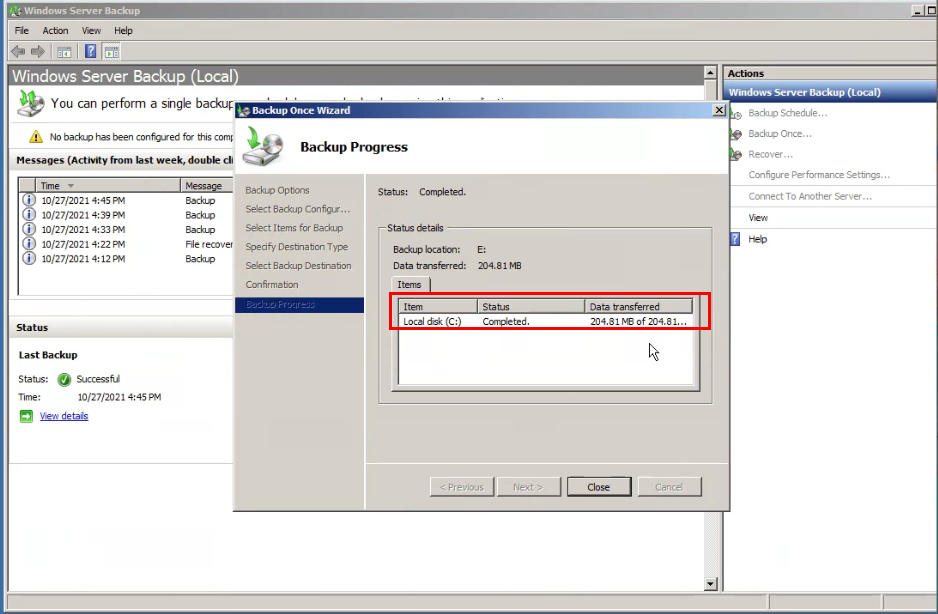This screenshot has height=614, width=938.
Task: Click Backup Schedule... in Actions pane
Action: pos(788,113)
